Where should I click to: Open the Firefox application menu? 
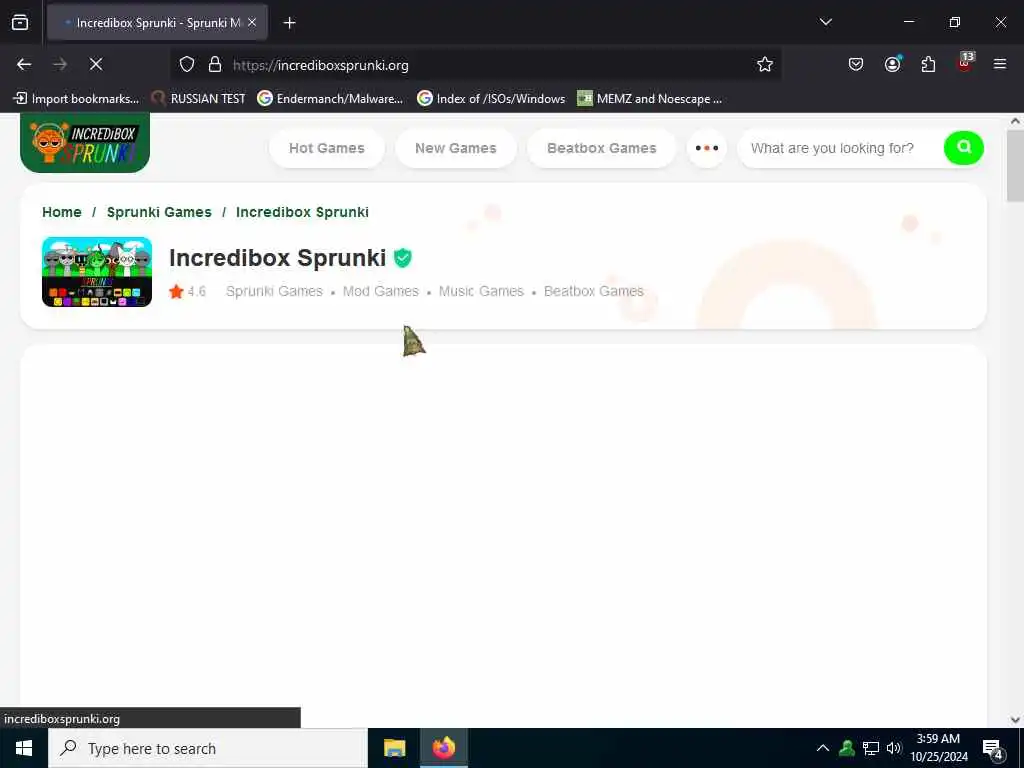click(x=999, y=64)
